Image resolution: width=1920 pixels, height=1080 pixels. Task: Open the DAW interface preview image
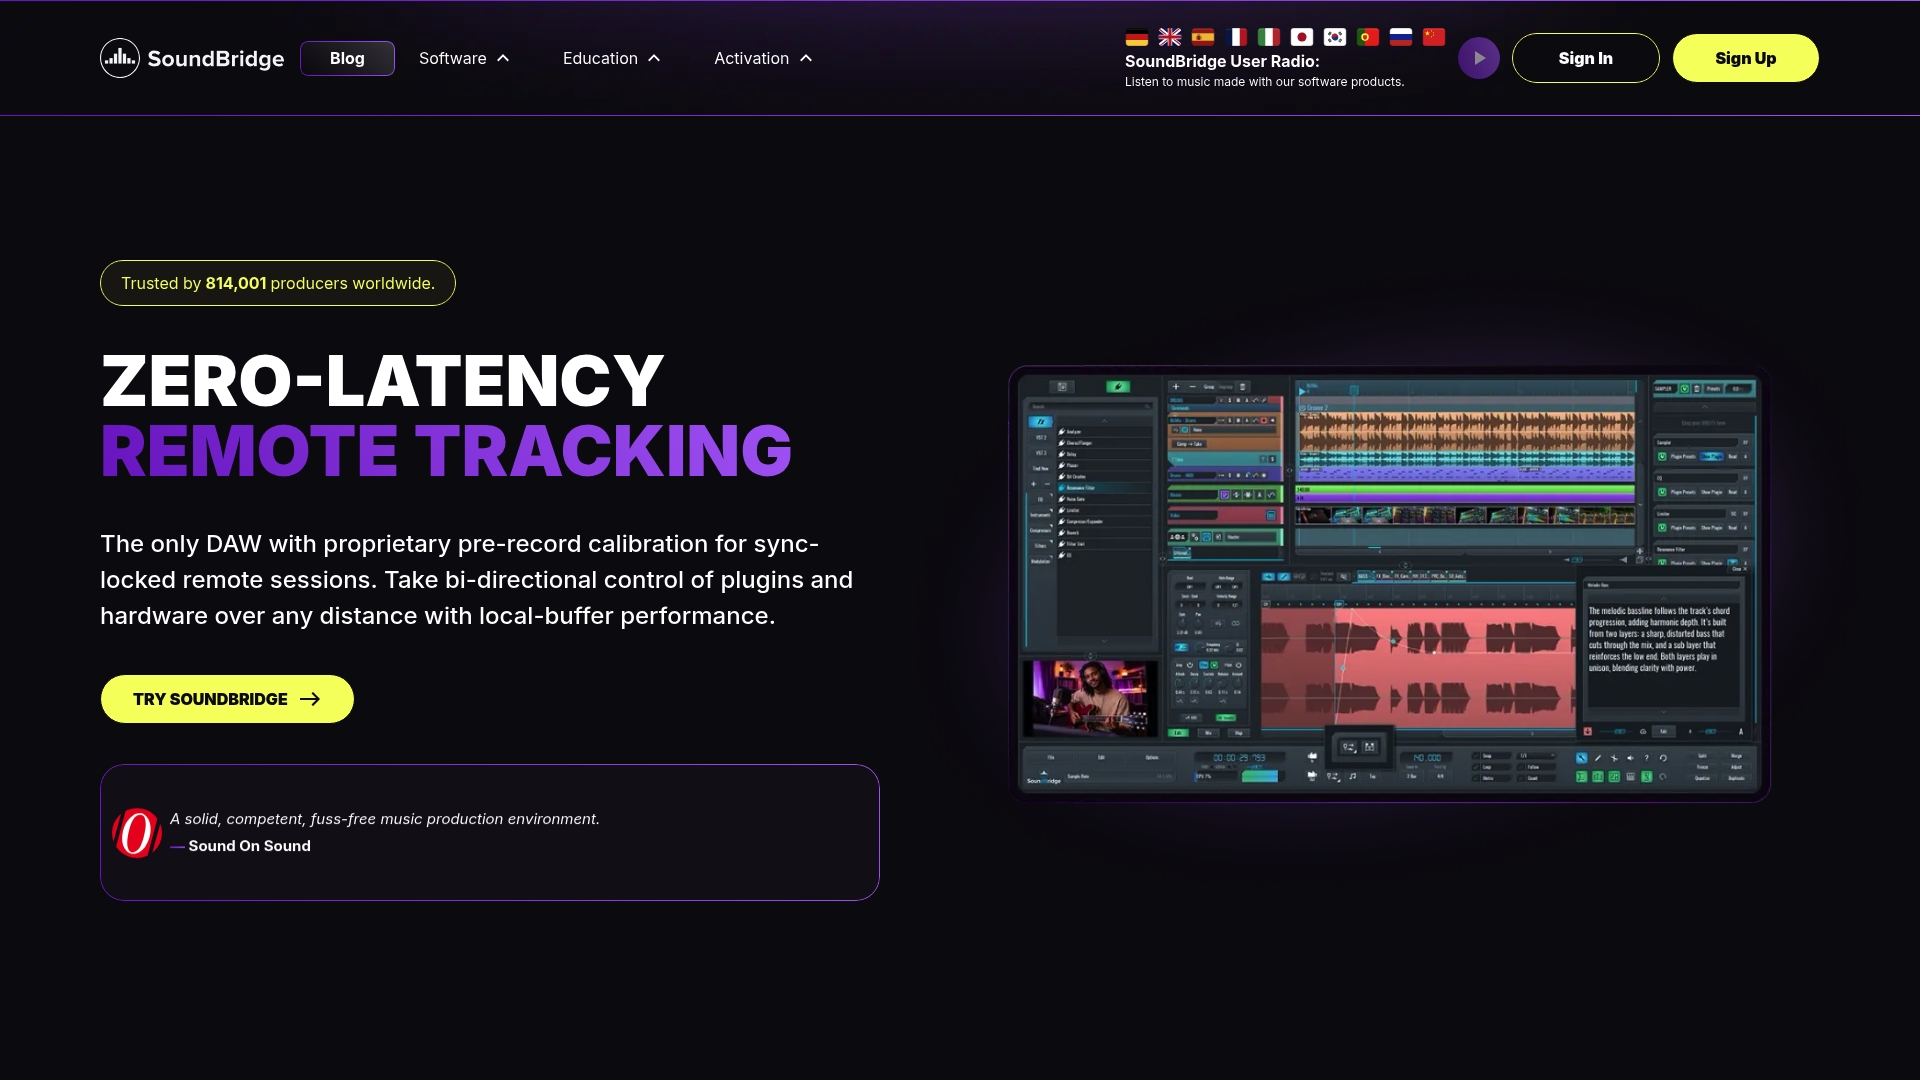coord(1389,584)
